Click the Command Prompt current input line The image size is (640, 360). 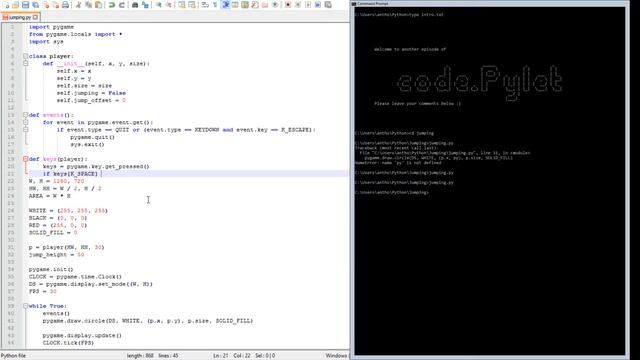click(392, 192)
